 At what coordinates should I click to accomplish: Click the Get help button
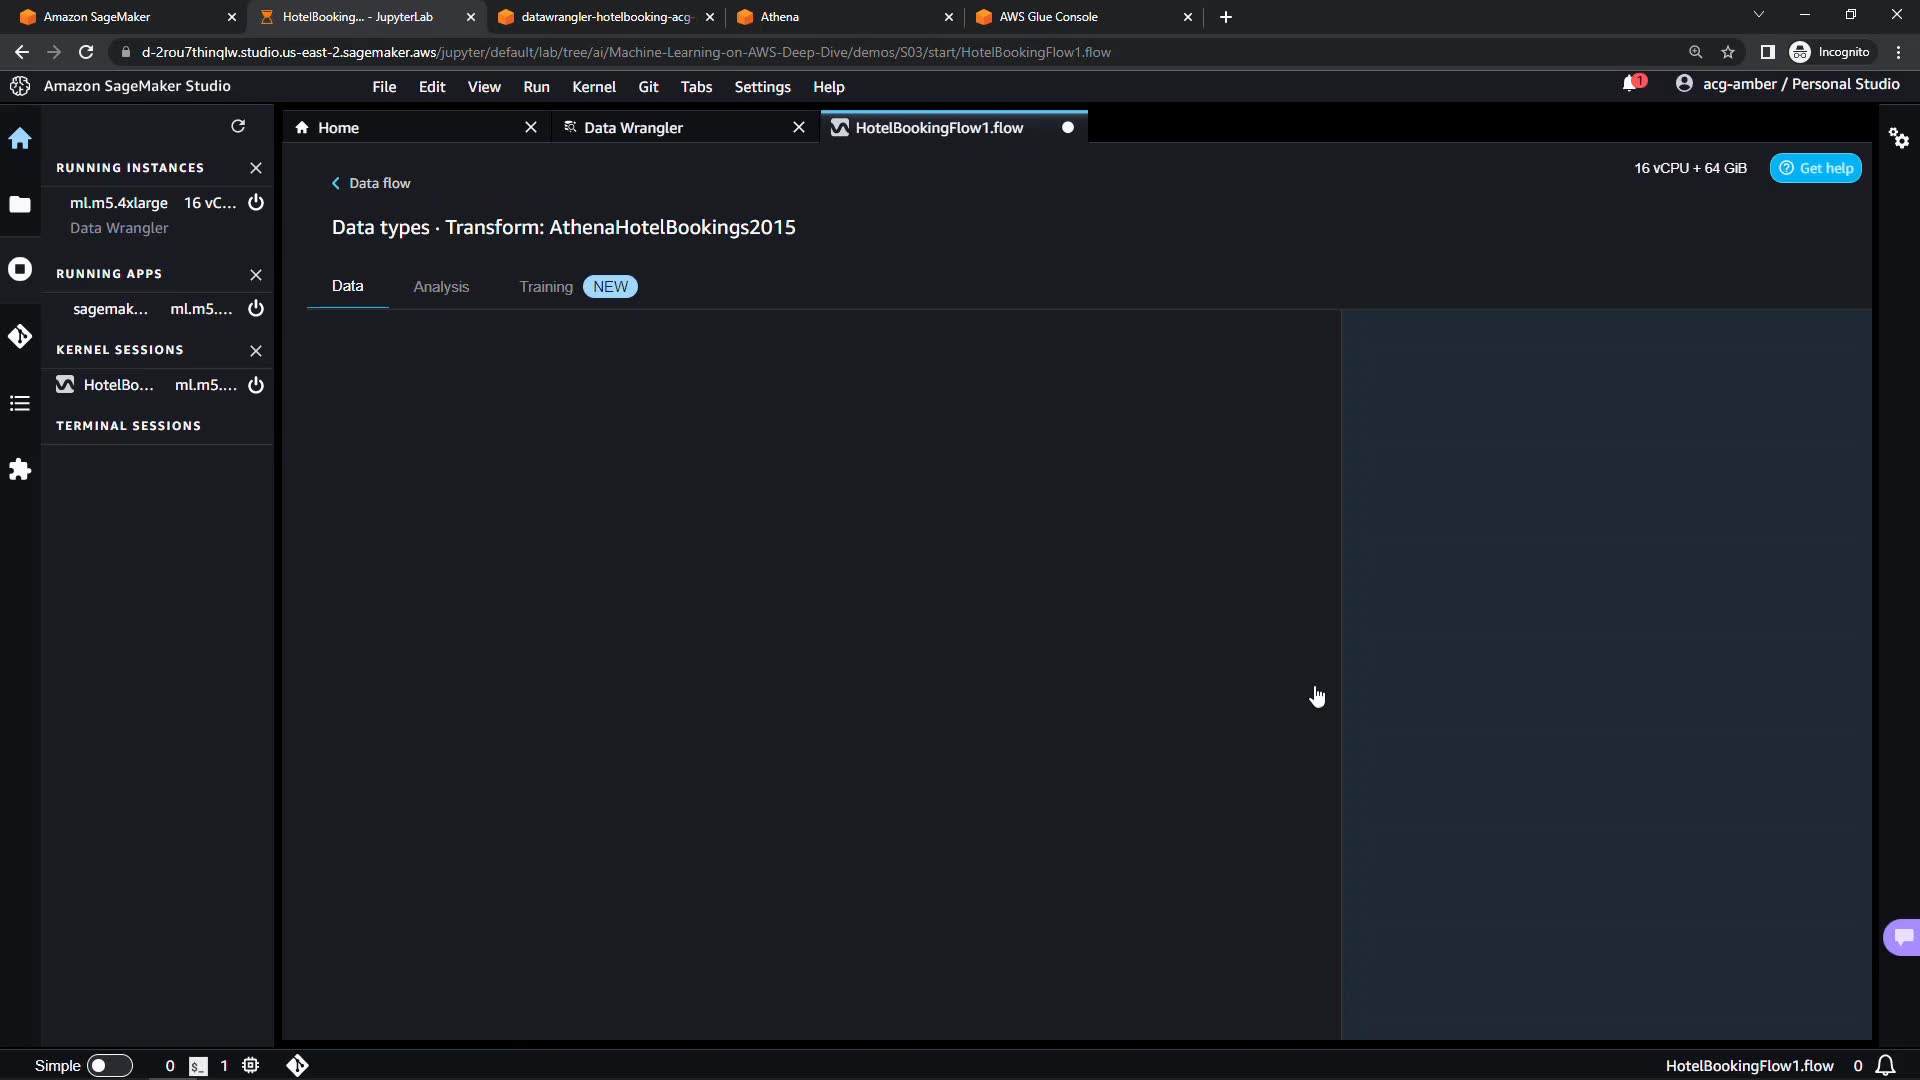click(1816, 168)
